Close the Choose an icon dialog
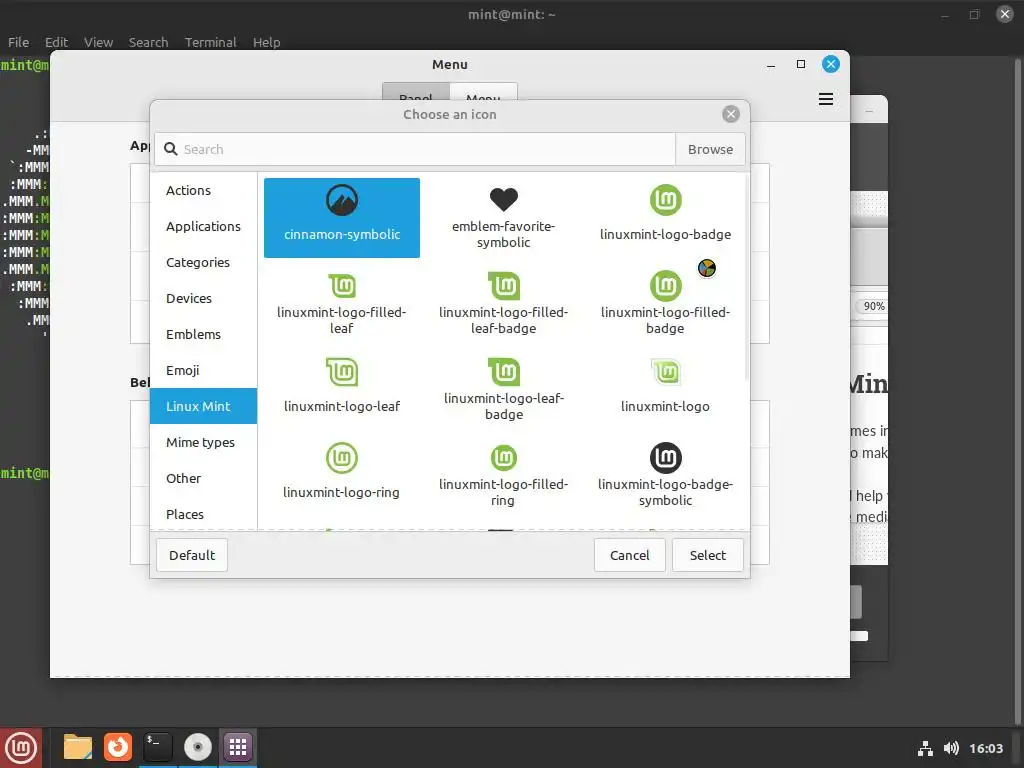Image resolution: width=1024 pixels, height=768 pixels. coord(731,114)
